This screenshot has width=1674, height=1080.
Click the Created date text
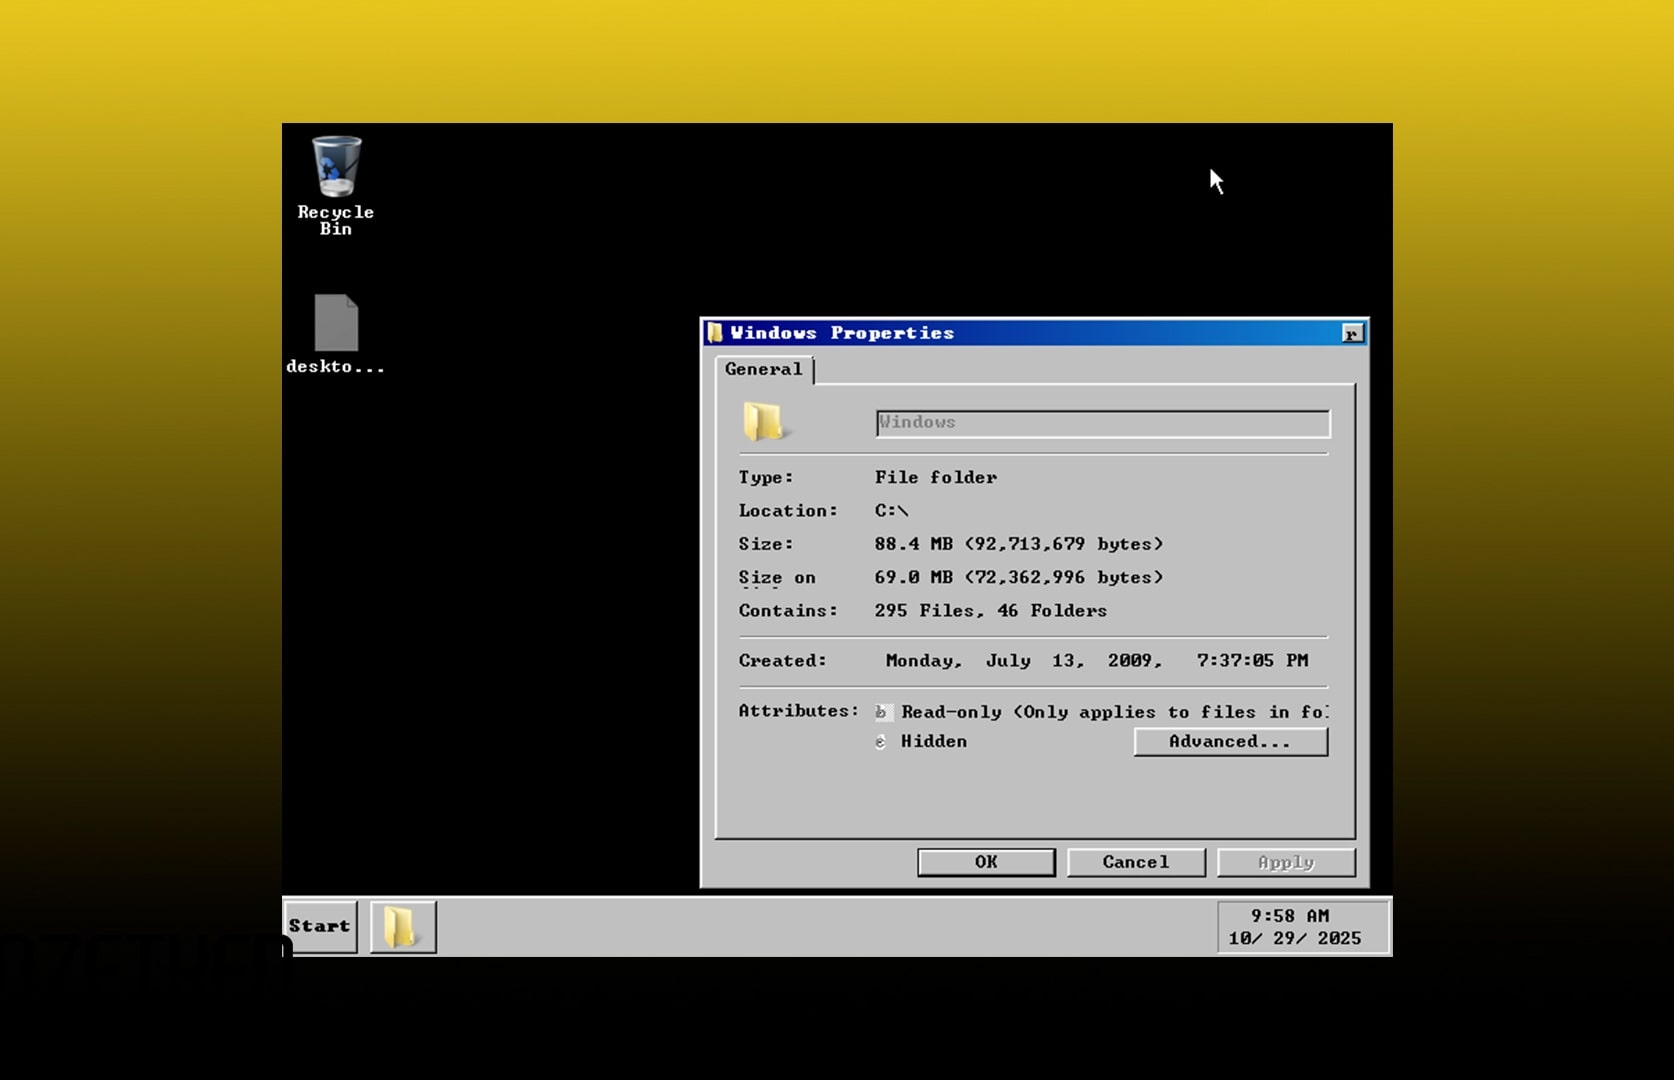coord(1096,661)
